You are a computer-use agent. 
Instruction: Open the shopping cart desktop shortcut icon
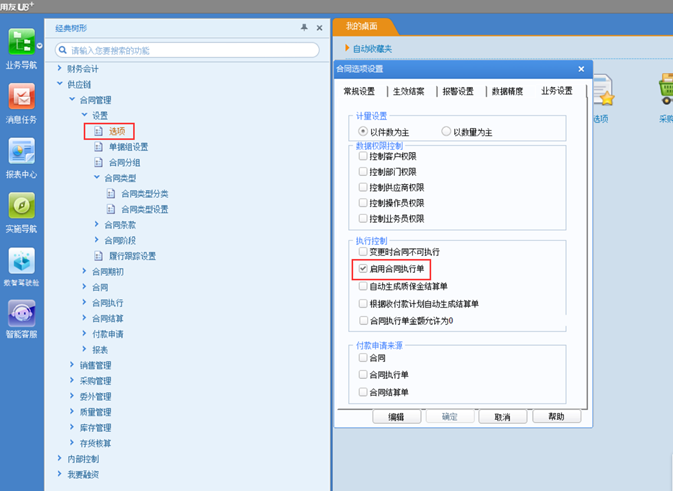click(666, 89)
